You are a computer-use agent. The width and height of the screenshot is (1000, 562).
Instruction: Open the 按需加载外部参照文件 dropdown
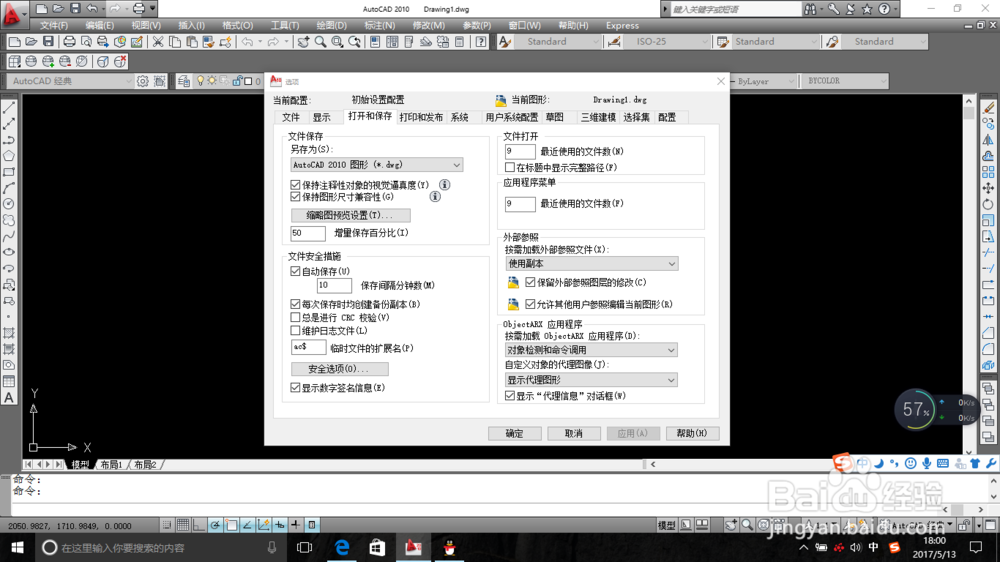tap(591, 263)
